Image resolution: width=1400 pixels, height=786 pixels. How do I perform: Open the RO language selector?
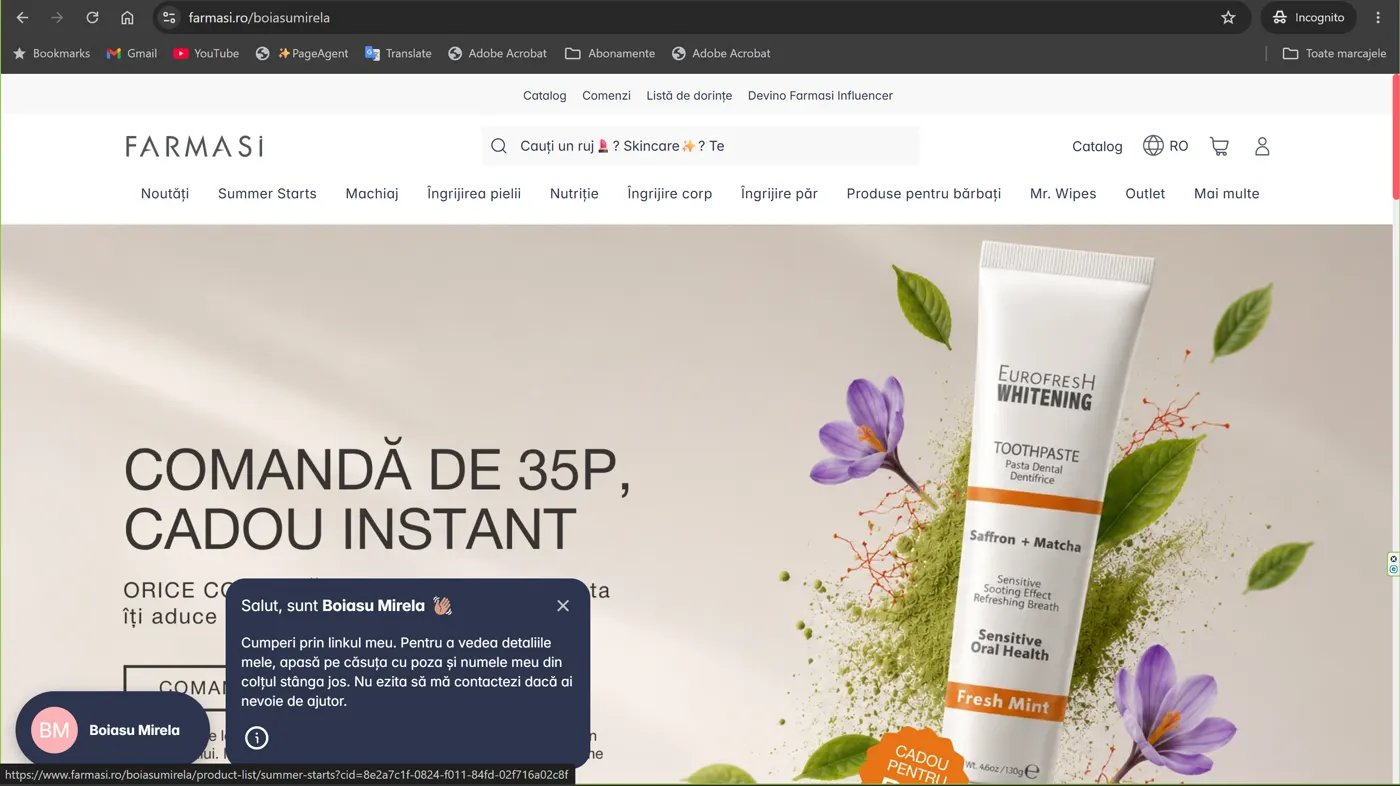(1166, 146)
